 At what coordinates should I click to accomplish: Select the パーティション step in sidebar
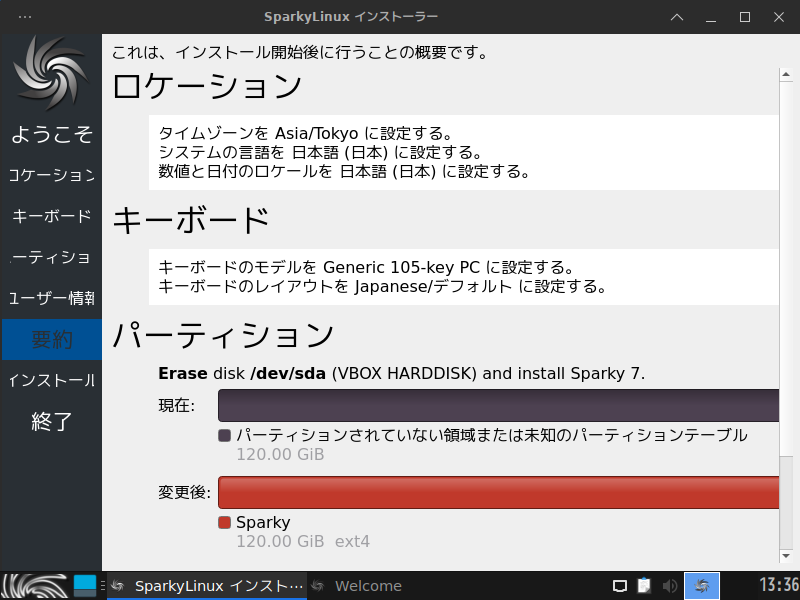click(x=52, y=258)
